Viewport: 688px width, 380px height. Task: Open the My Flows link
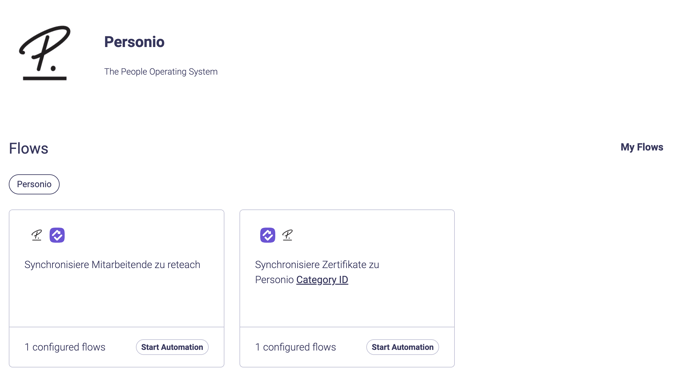[x=641, y=147]
